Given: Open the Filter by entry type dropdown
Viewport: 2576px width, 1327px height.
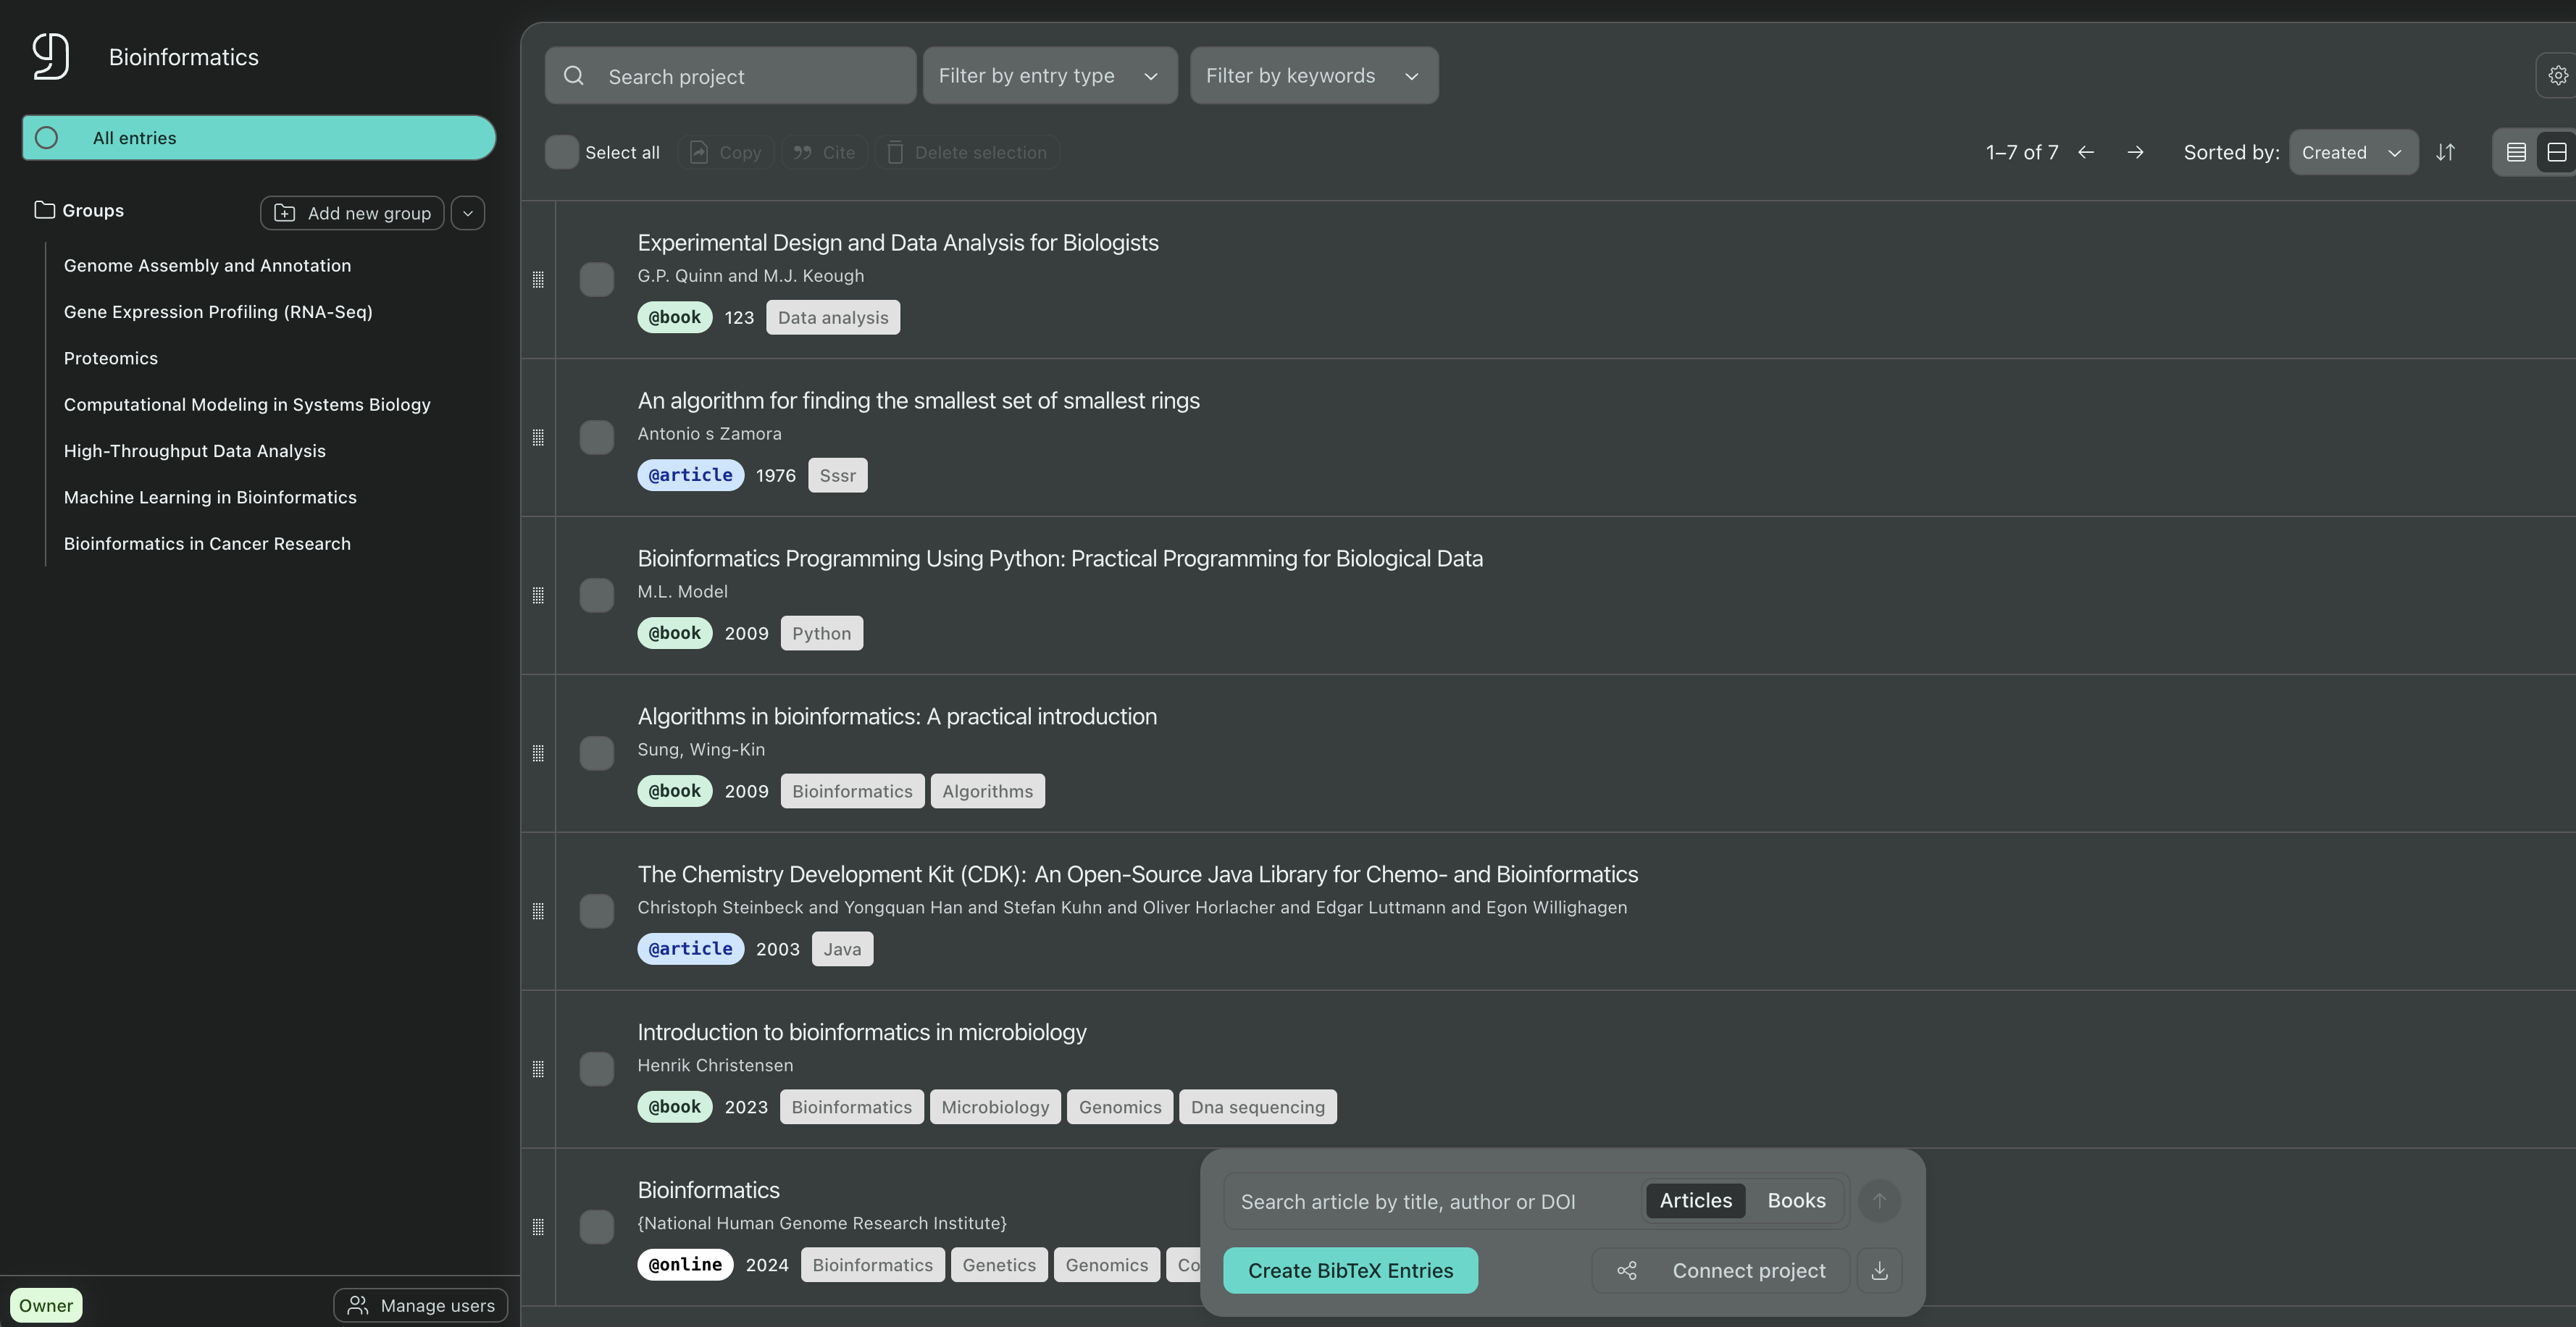Looking at the screenshot, I should point(1049,75).
